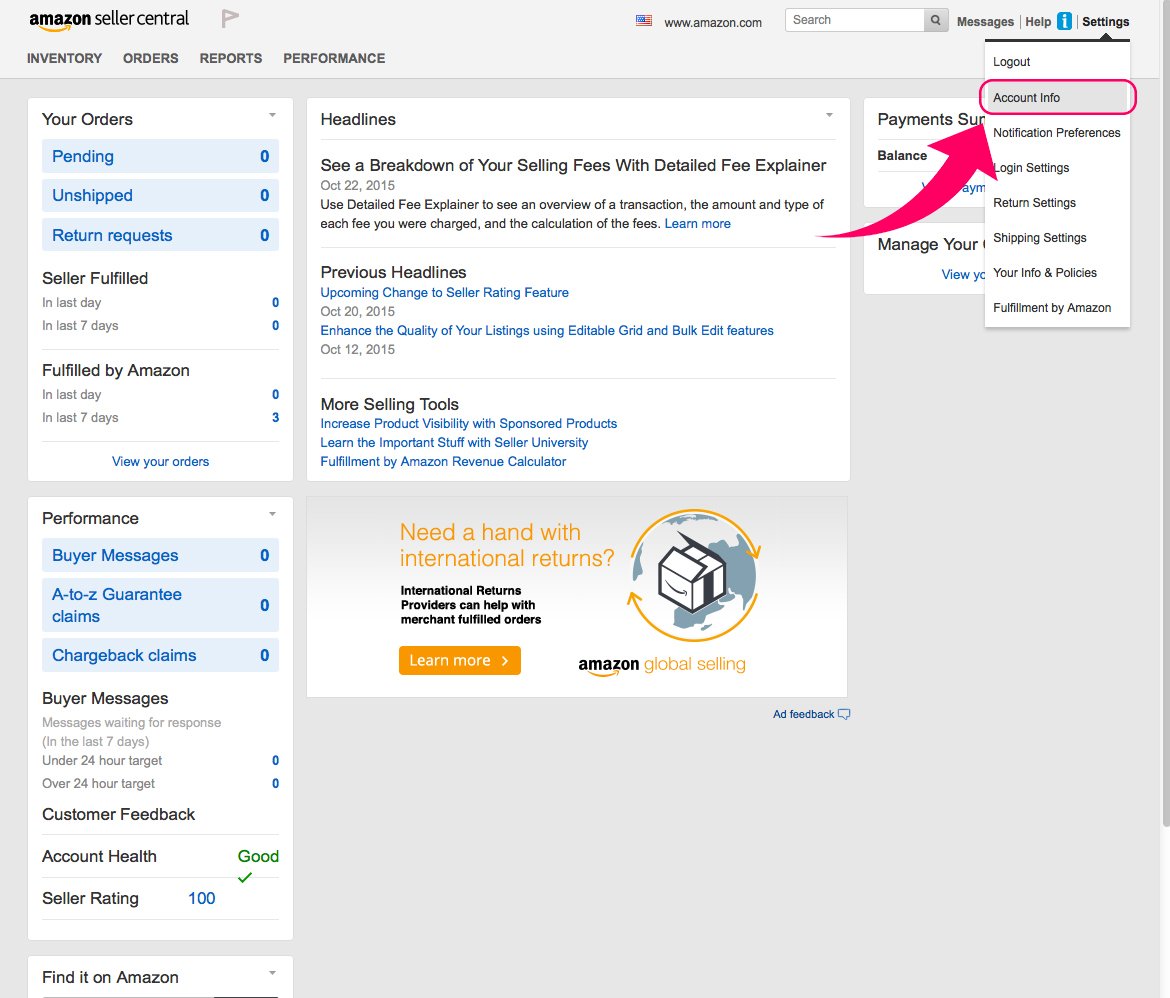This screenshot has width=1170, height=998.
Task: Open Enhance the Quality of Your Listings headline
Action: point(547,331)
